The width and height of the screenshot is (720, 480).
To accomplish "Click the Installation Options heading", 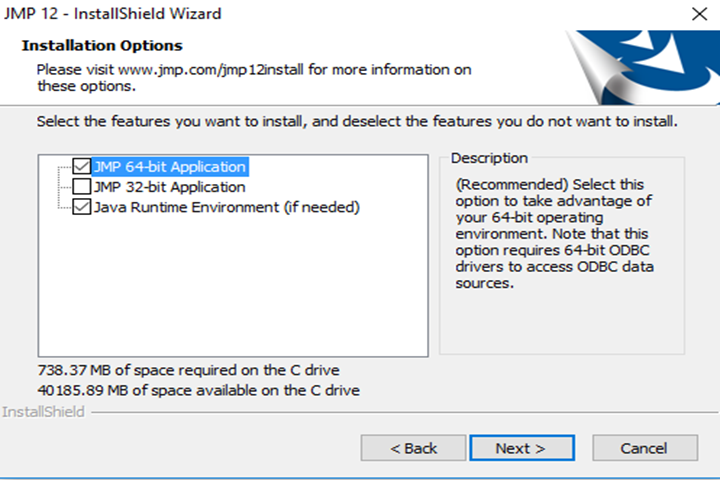I will 102,45.
